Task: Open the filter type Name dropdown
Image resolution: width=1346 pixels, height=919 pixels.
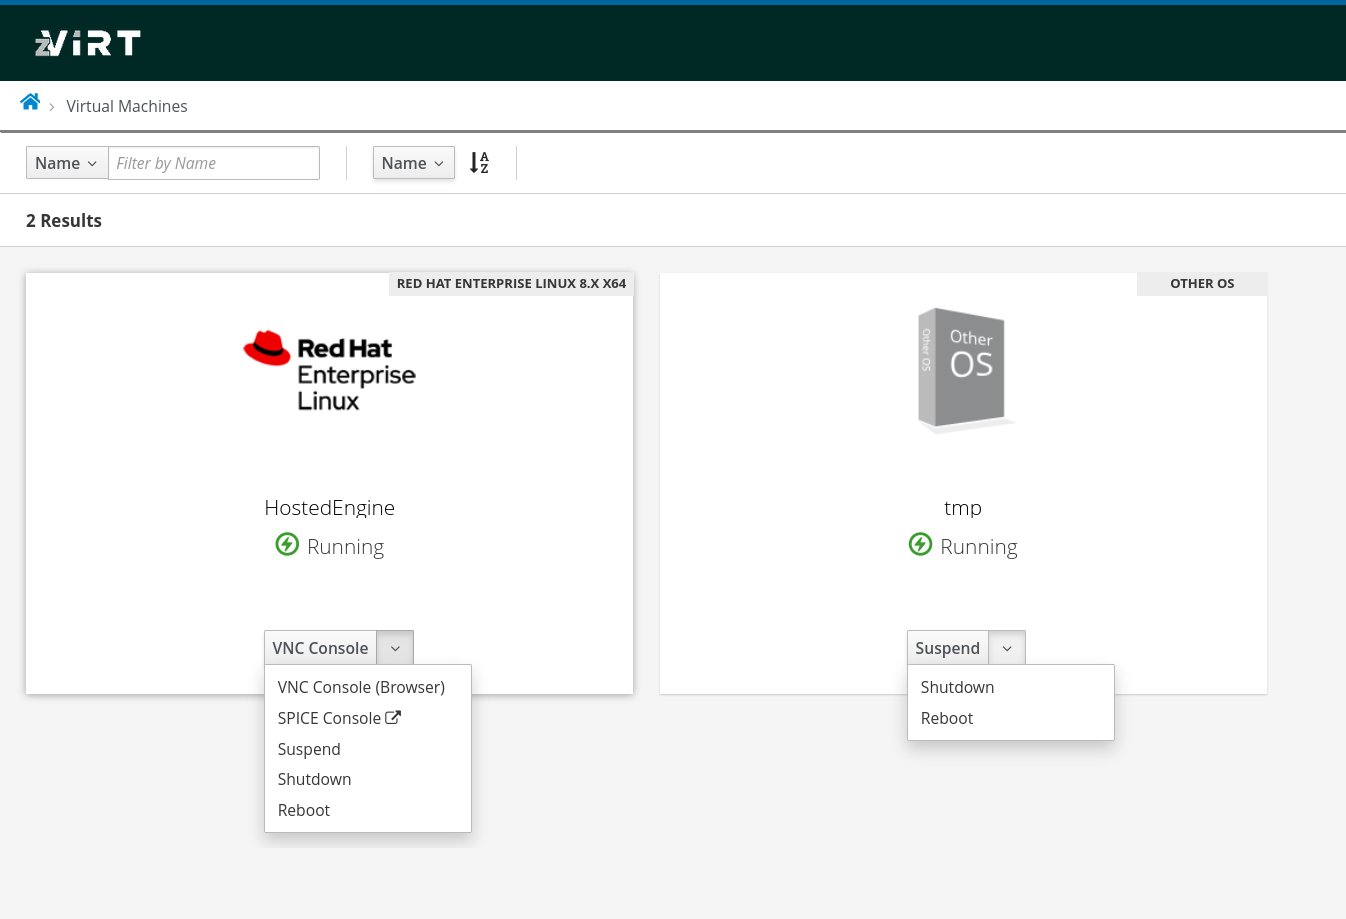Action: click(x=67, y=163)
